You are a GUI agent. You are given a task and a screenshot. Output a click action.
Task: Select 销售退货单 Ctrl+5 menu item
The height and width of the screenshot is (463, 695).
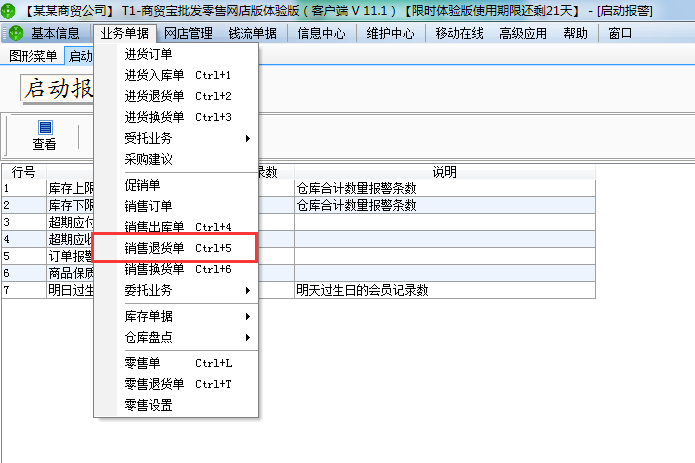coord(175,248)
